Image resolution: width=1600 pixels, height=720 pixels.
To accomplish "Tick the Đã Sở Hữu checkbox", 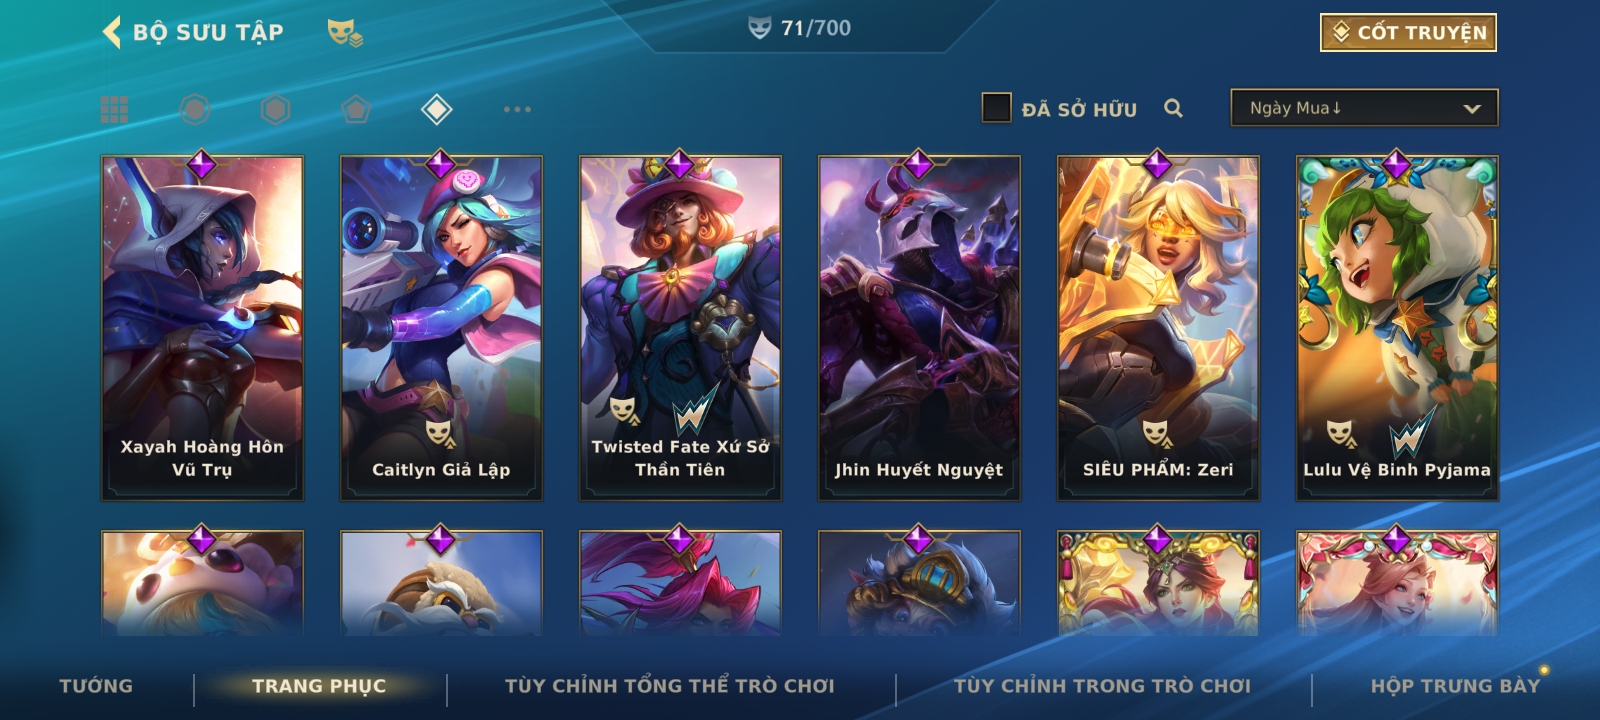I will point(996,108).
